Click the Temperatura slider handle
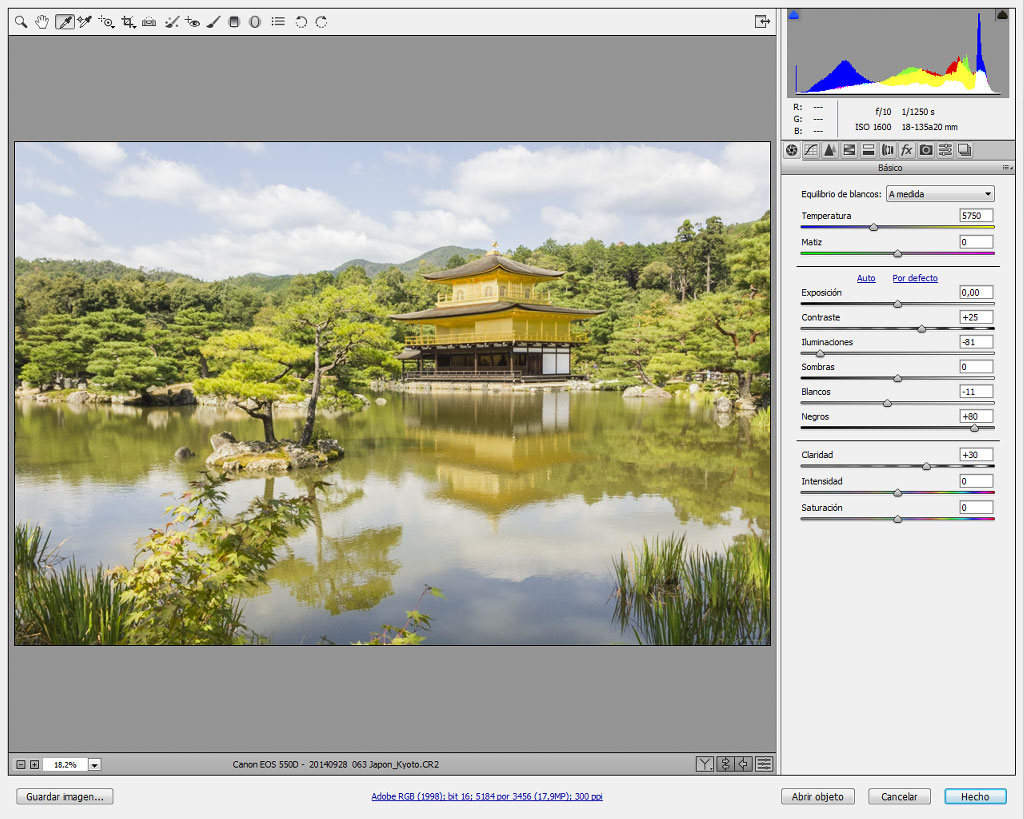Screen dimensions: 1024x819 coord(873,227)
